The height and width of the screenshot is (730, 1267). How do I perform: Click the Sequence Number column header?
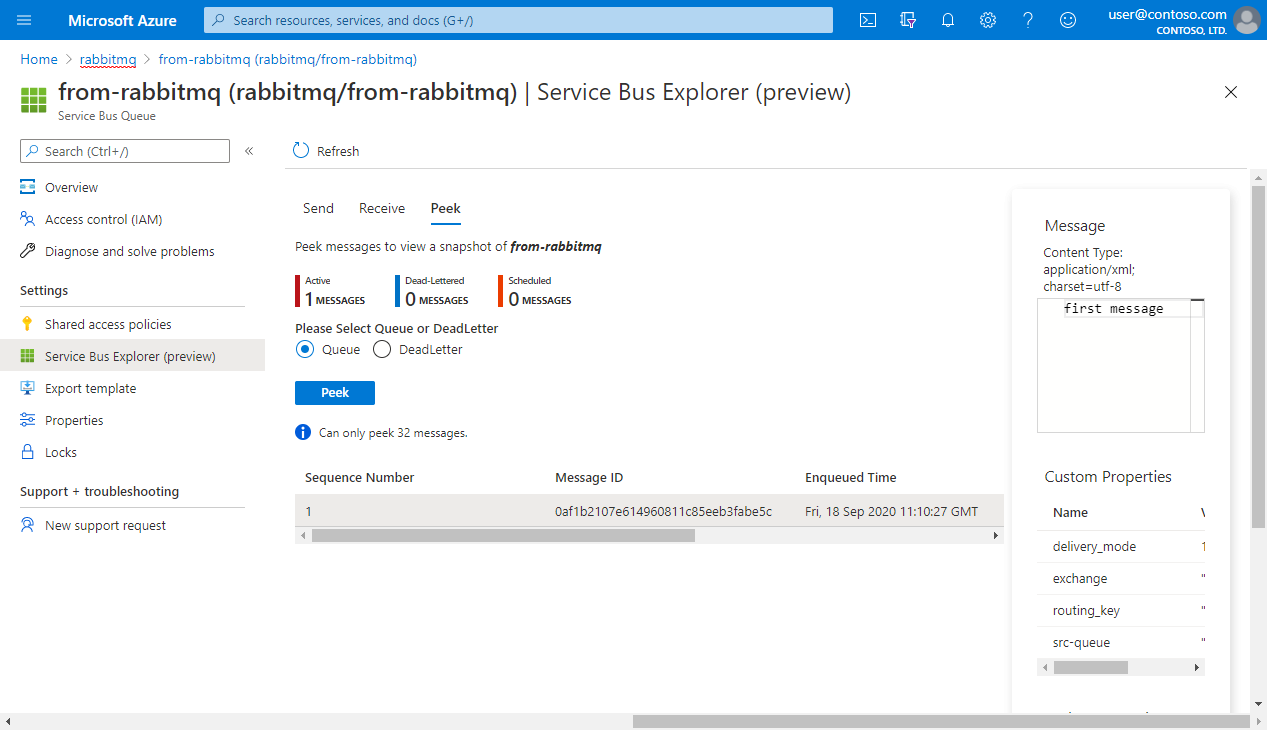pyautogui.click(x=360, y=477)
